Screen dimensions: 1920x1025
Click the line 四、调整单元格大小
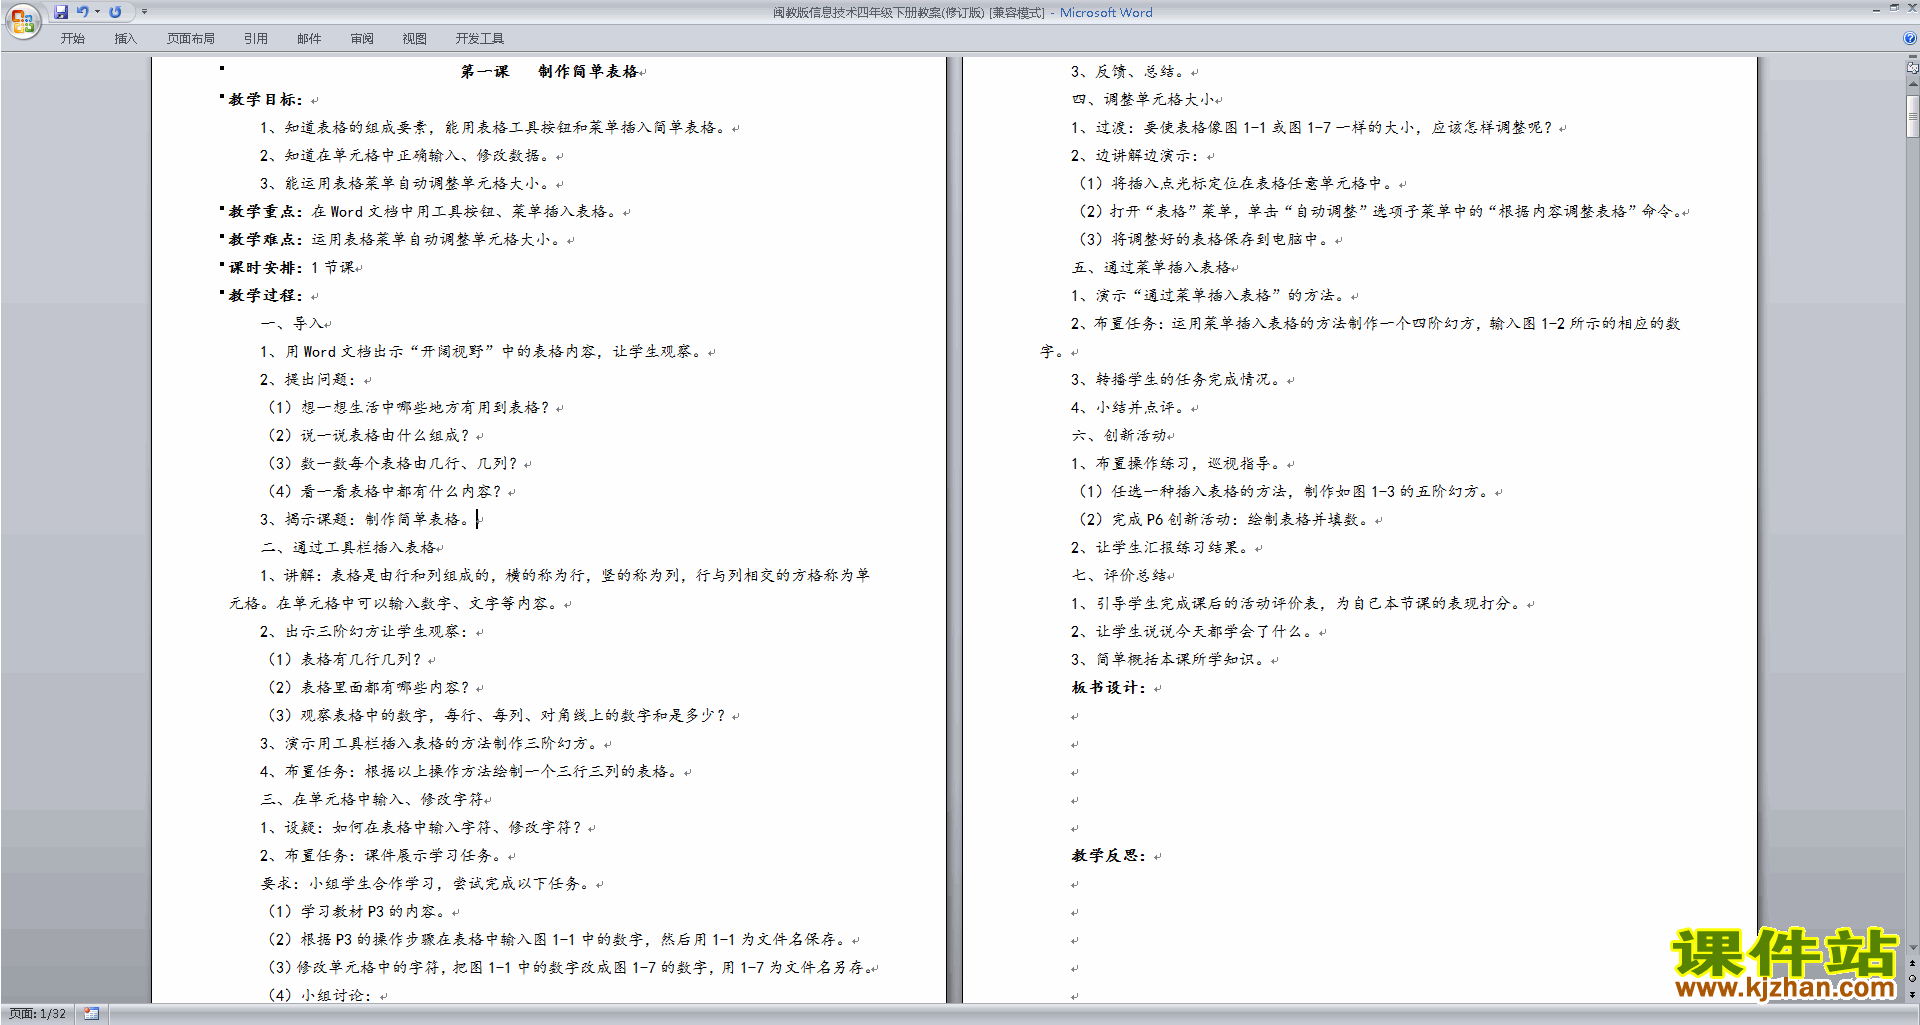[1143, 100]
